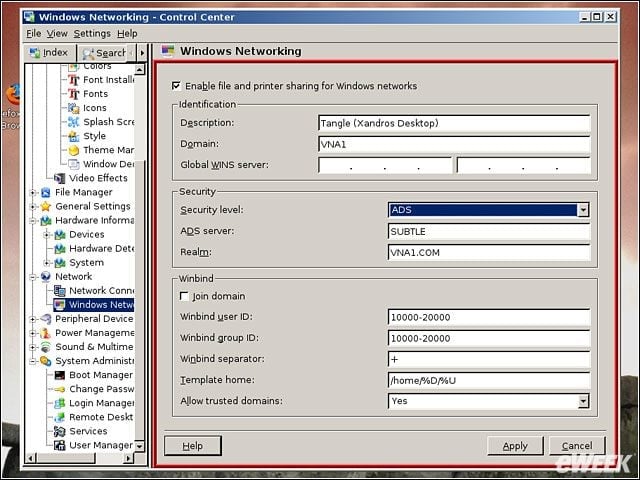The height and width of the screenshot is (480, 640).
Task: Click the Winbind user ID field
Action: 489,318
